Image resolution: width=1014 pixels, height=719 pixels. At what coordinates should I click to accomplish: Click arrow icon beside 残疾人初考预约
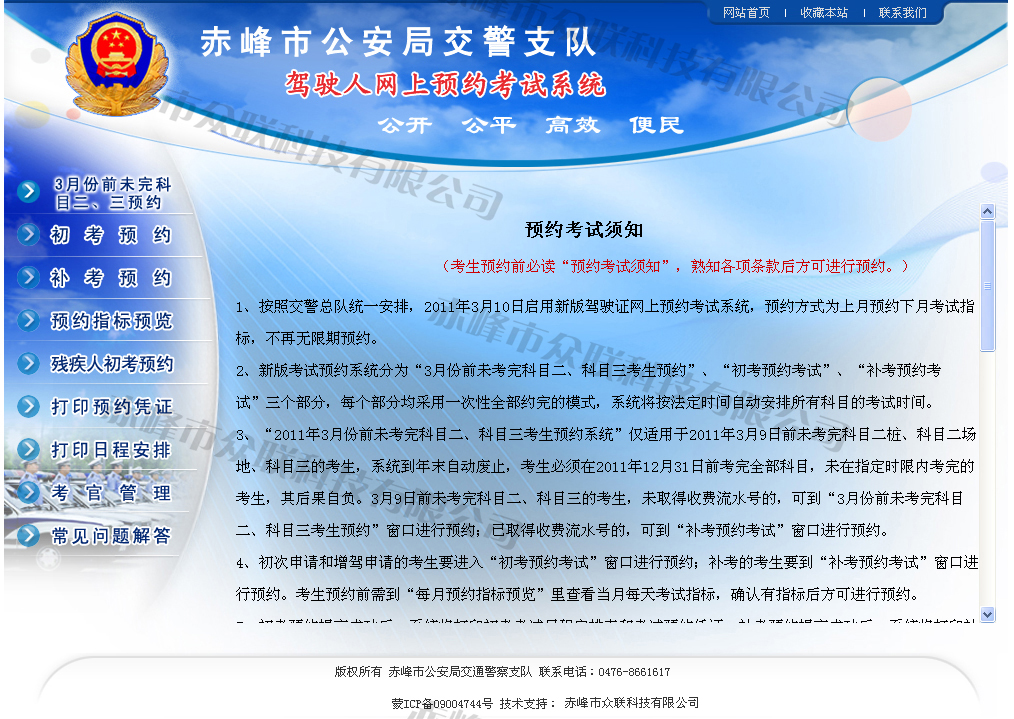point(29,364)
